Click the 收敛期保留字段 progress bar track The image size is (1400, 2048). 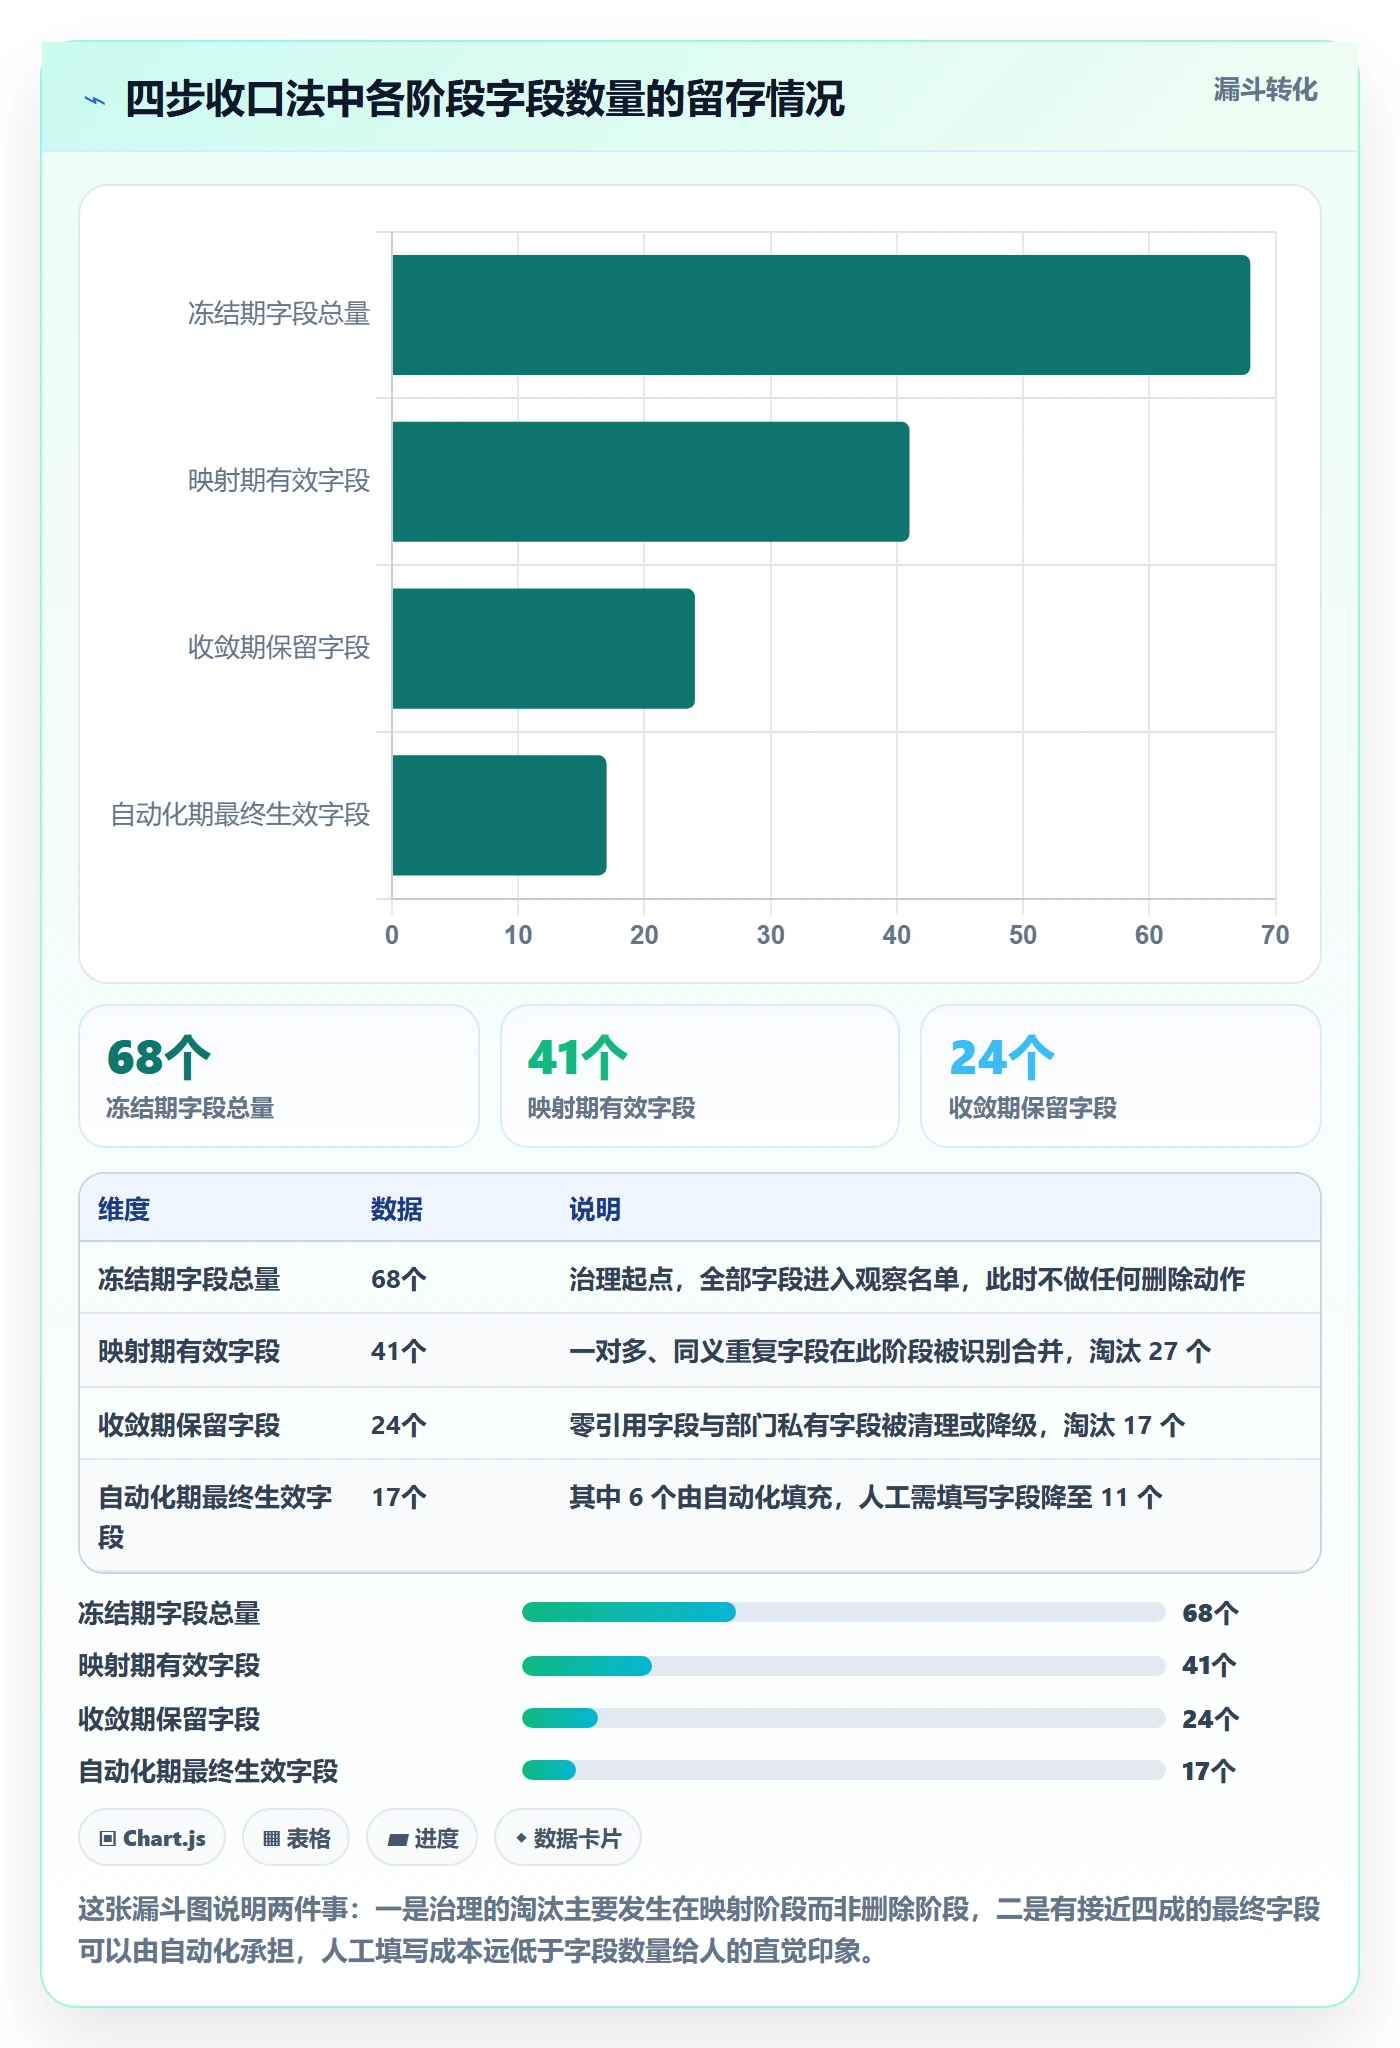pos(844,1718)
